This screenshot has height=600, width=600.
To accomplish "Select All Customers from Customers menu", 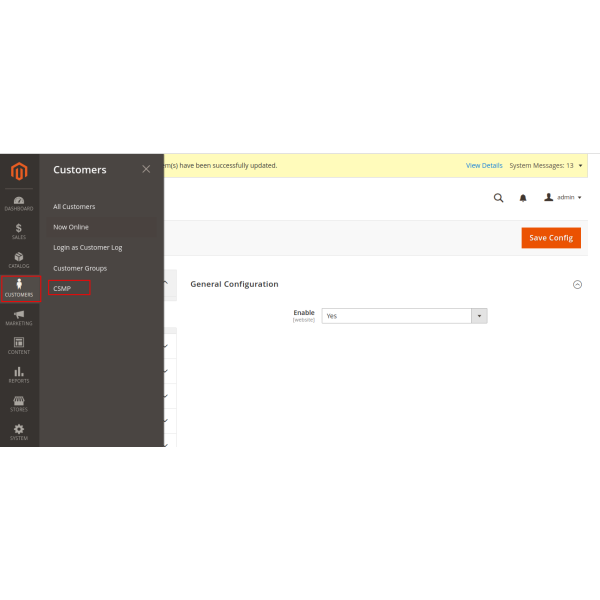I will (x=74, y=207).
